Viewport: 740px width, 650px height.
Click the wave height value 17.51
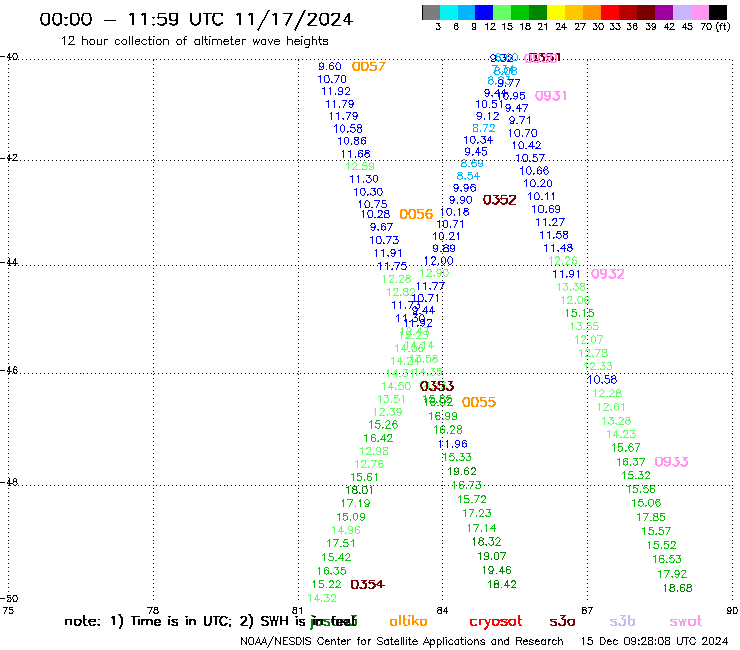(341, 543)
